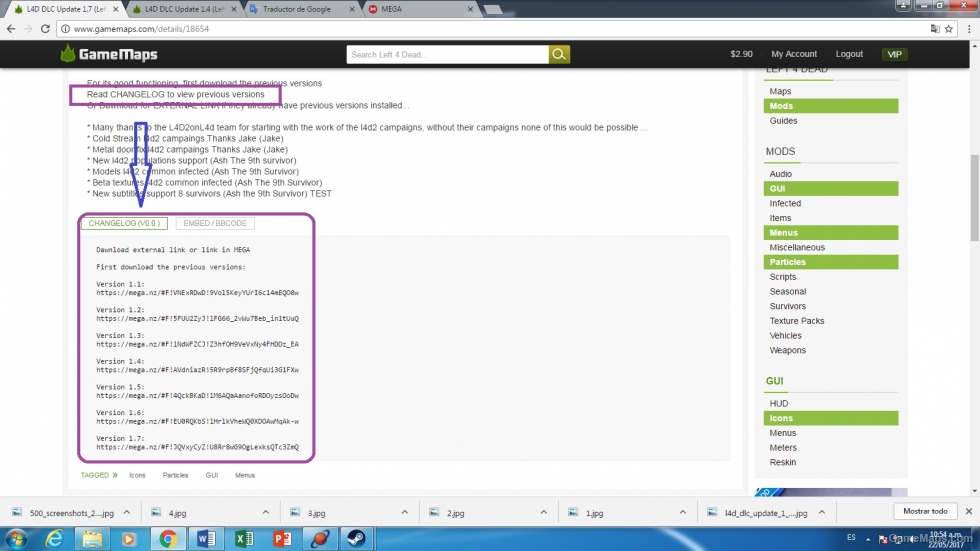Expand options for l4d_dlc_update_1 download
Screen dimensions: 980x551
[x=822, y=512]
